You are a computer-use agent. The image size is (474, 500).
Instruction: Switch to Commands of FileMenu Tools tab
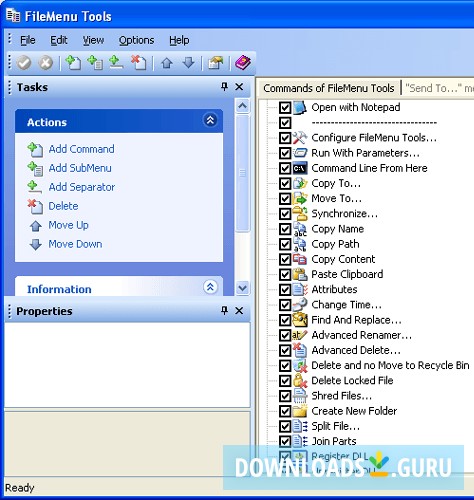pos(329,88)
